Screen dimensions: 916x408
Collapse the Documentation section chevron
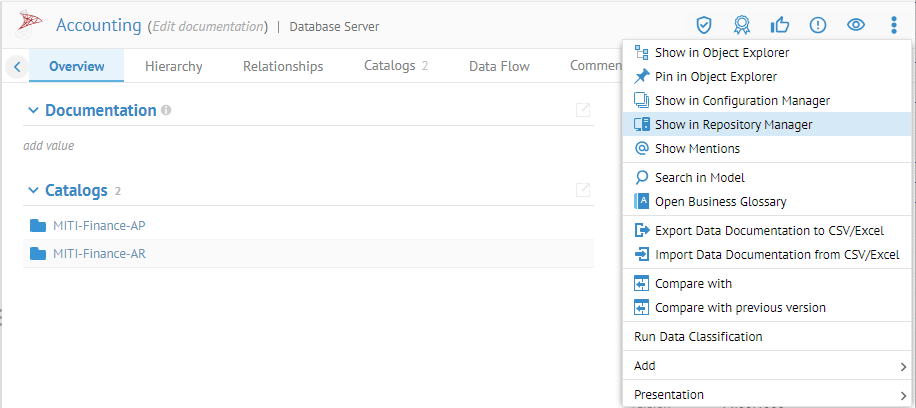(33, 110)
